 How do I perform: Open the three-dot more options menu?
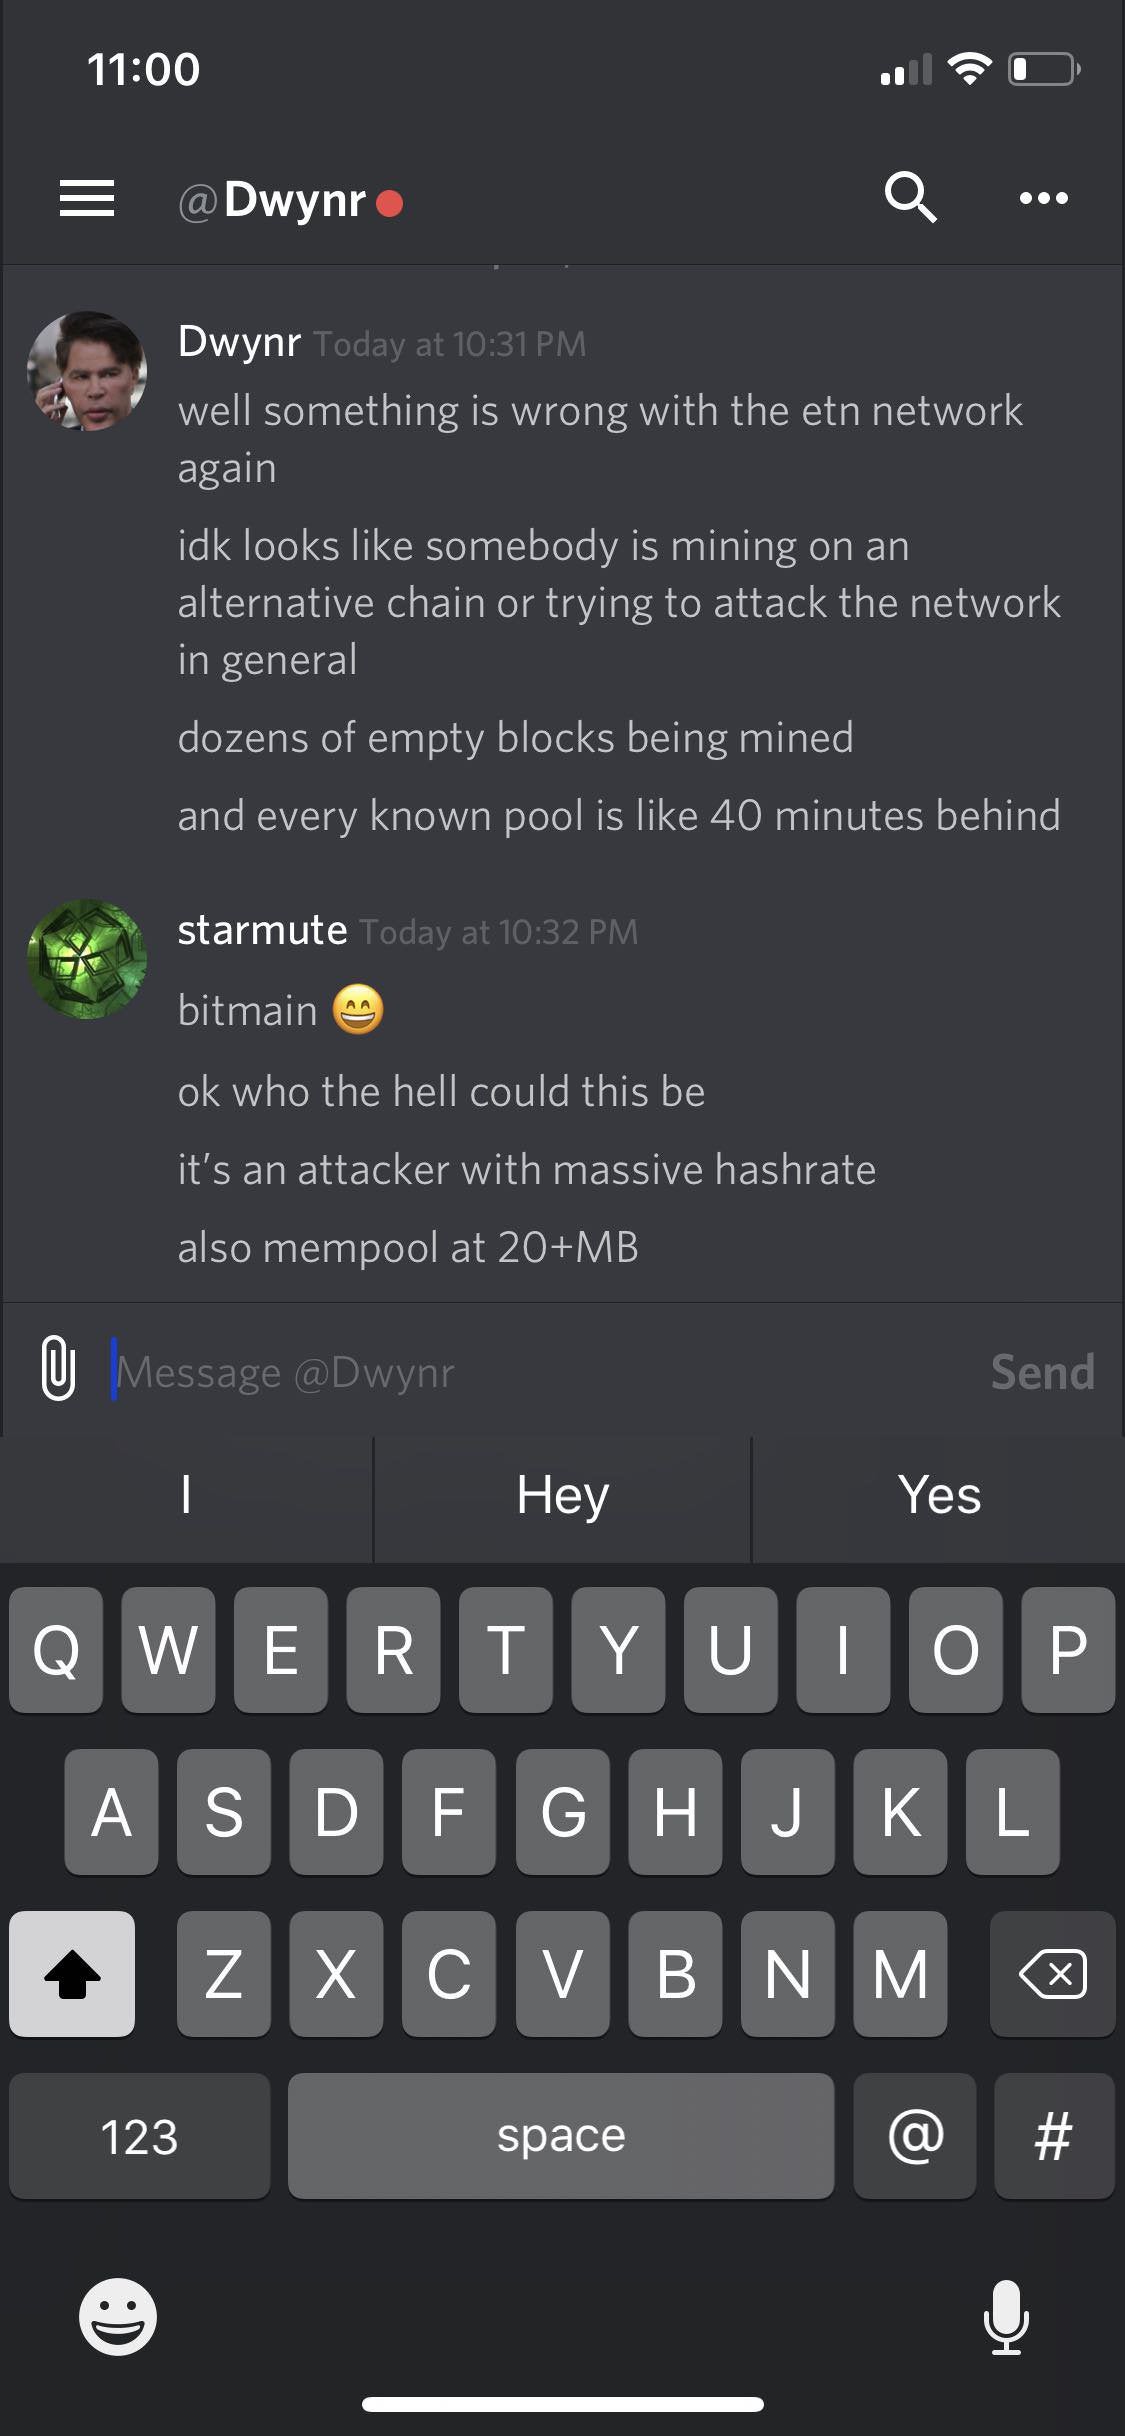pyautogui.click(x=1043, y=198)
